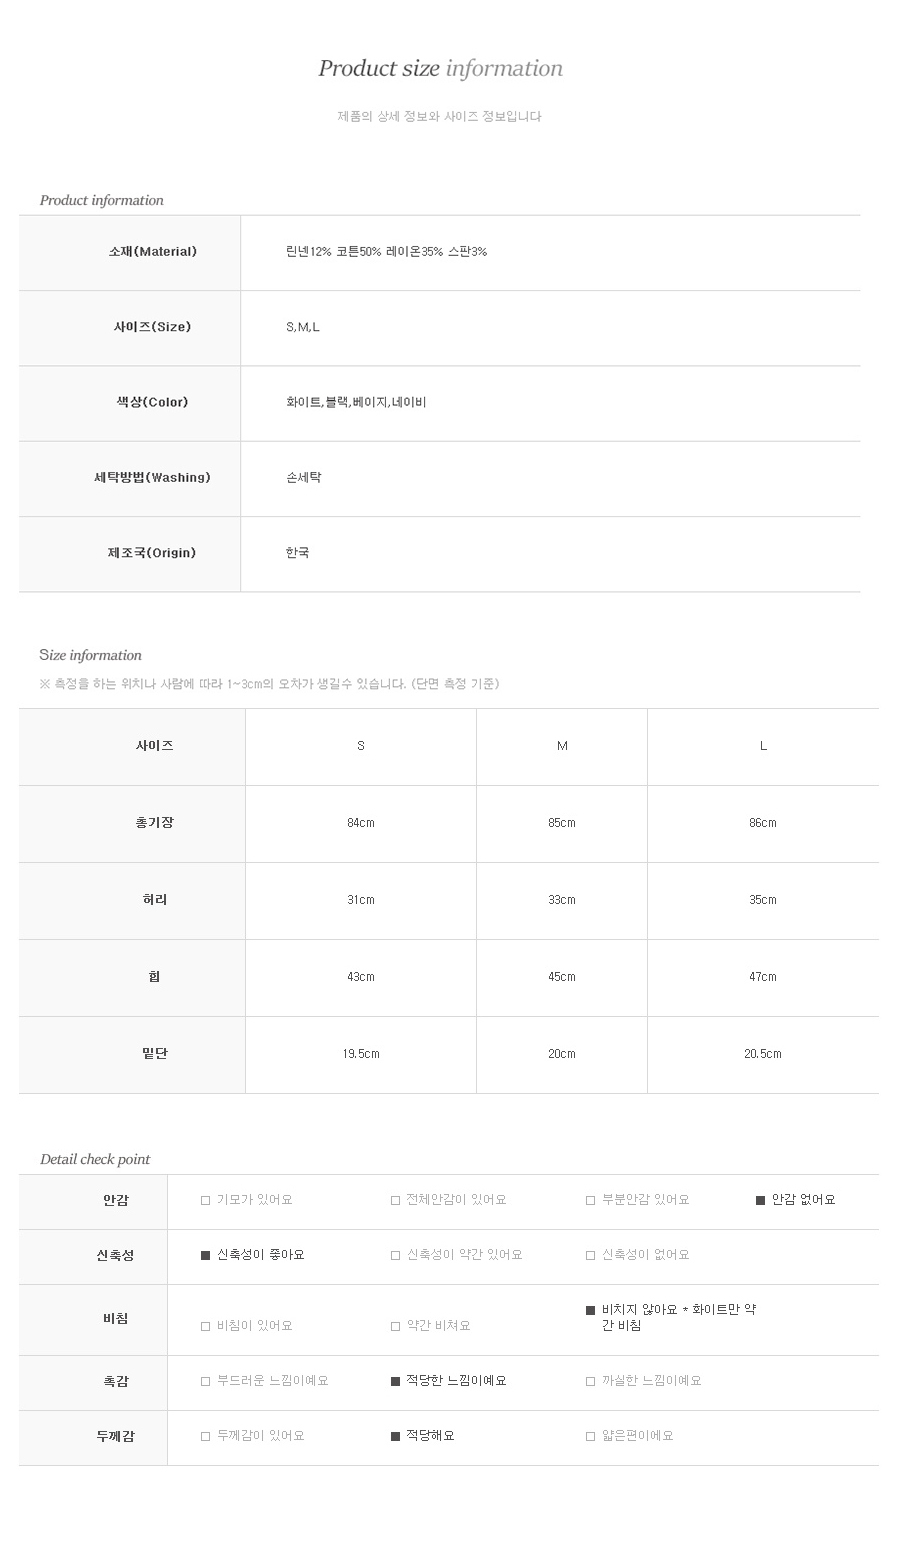Check the '까실한 느낌이에요' checkbox
Screen dimensions: 900x1550
pos(590,1381)
